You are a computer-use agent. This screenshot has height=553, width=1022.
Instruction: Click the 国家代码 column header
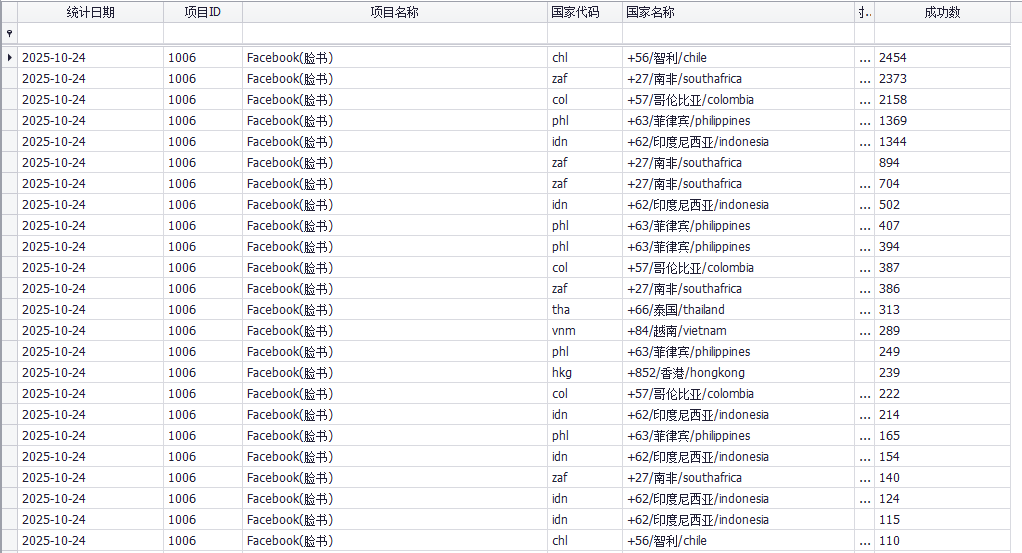click(584, 12)
